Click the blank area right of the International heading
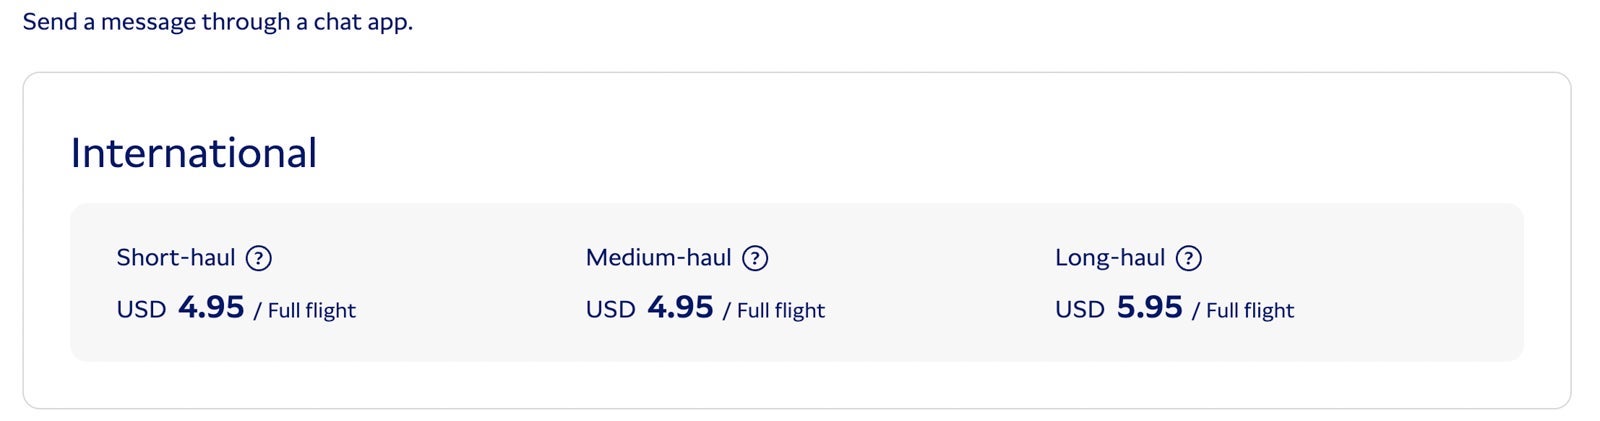 point(900,153)
